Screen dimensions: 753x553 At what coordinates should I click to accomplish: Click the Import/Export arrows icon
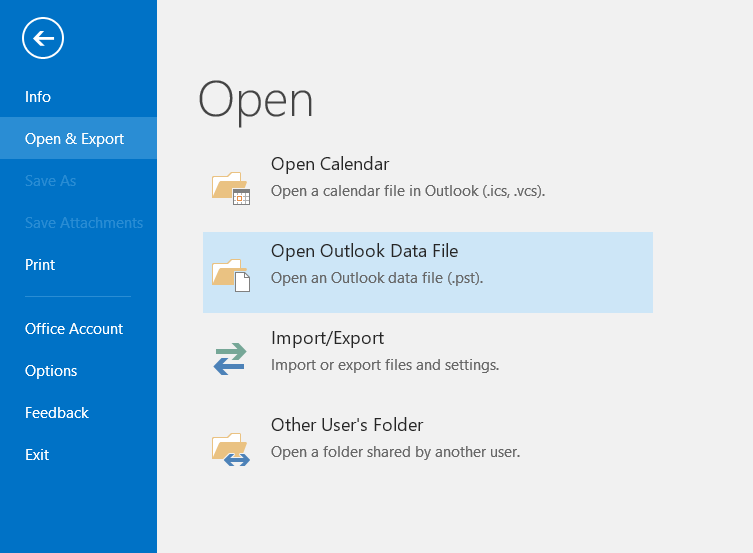click(x=230, y=359)
